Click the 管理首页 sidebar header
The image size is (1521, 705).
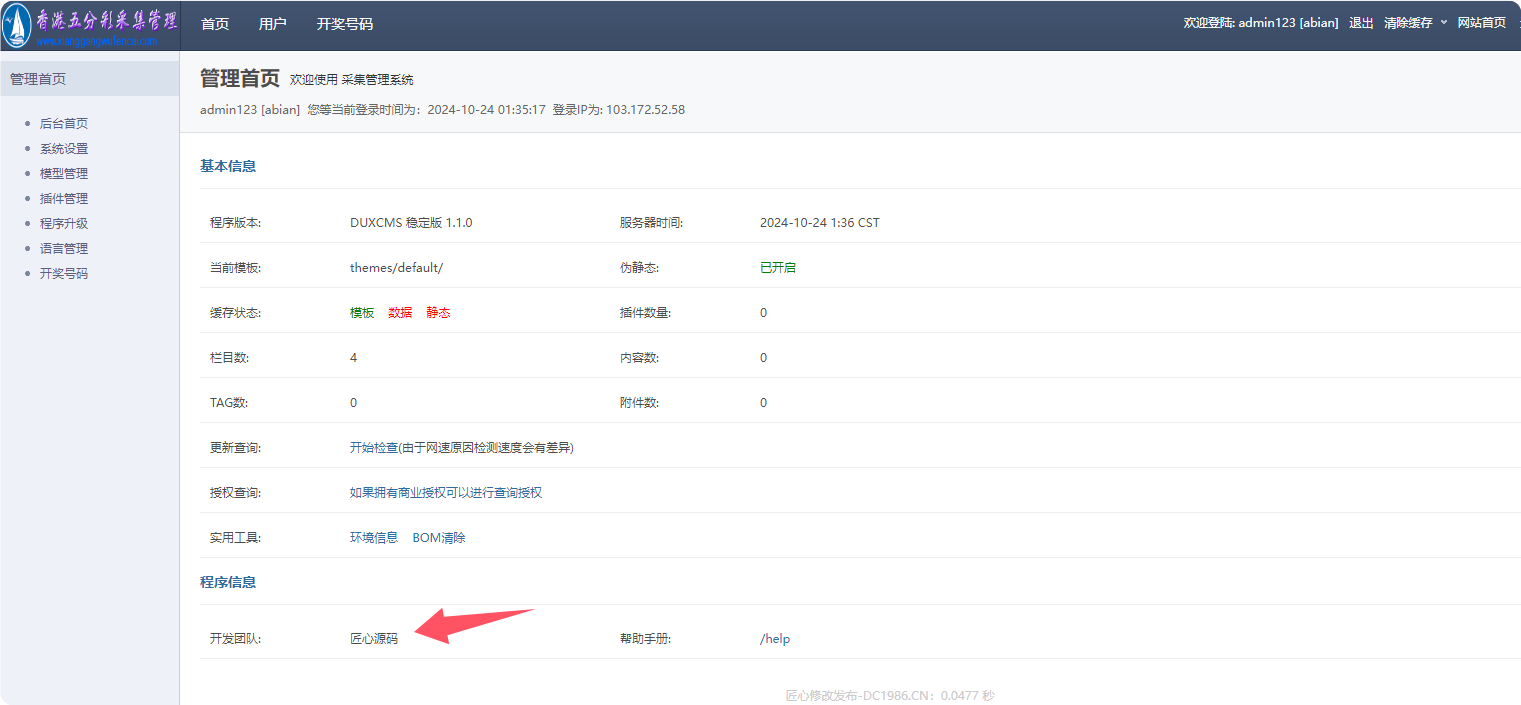pyautogui.click(x=38, y=79)
